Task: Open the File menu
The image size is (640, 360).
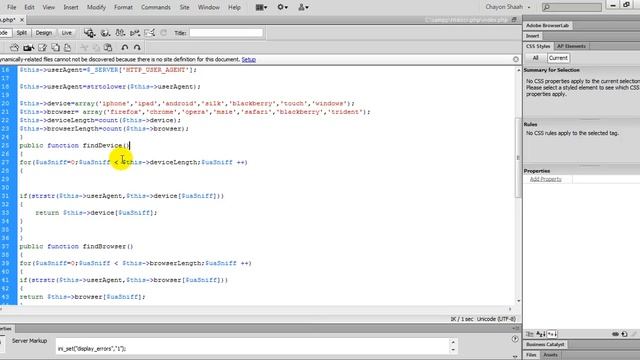Action: point(11,7)
